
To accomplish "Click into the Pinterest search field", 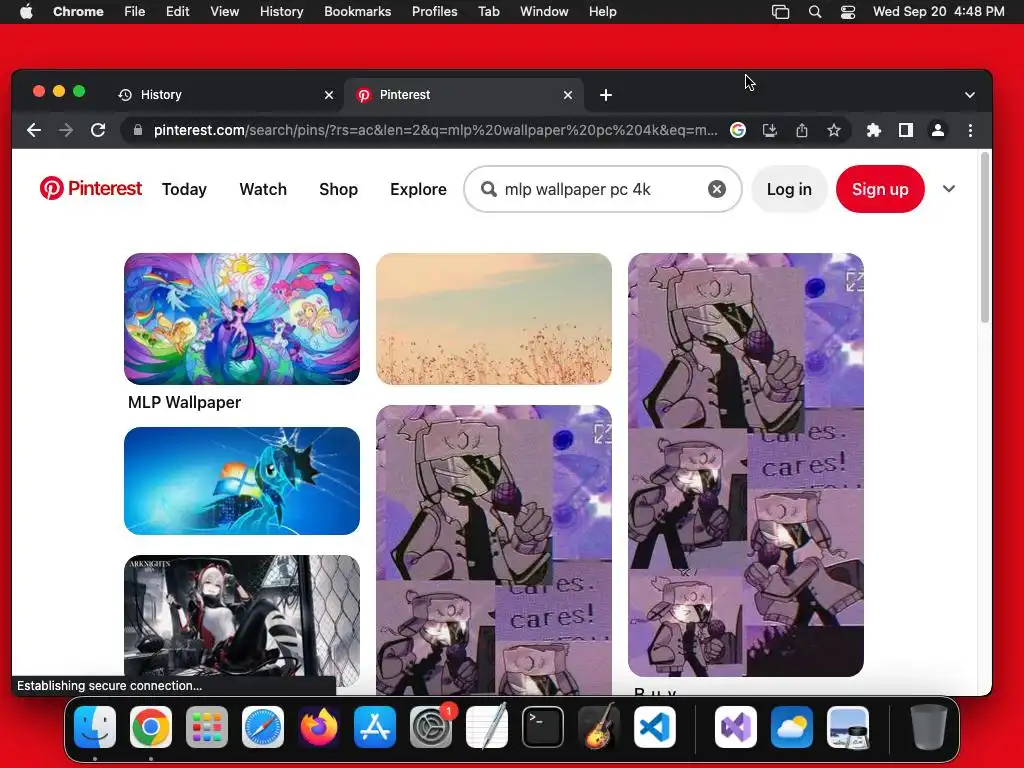I will click(604, 189).
